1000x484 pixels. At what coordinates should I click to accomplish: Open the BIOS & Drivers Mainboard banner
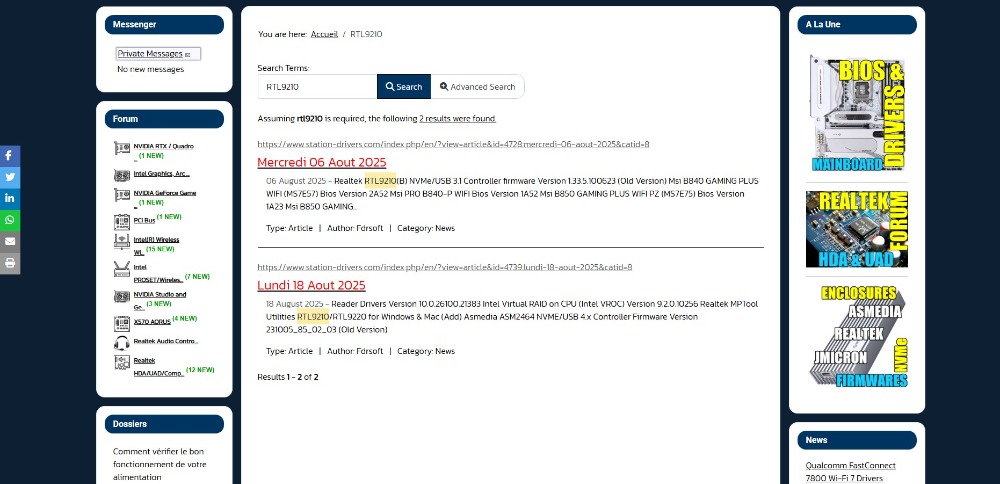click(857, 115)
